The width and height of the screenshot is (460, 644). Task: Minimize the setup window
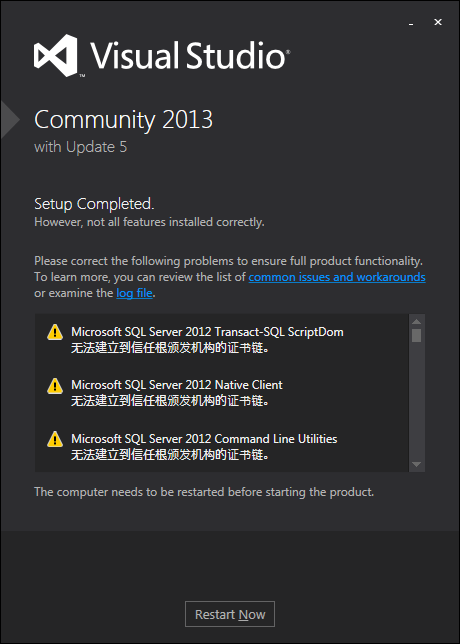pos(411,23)
